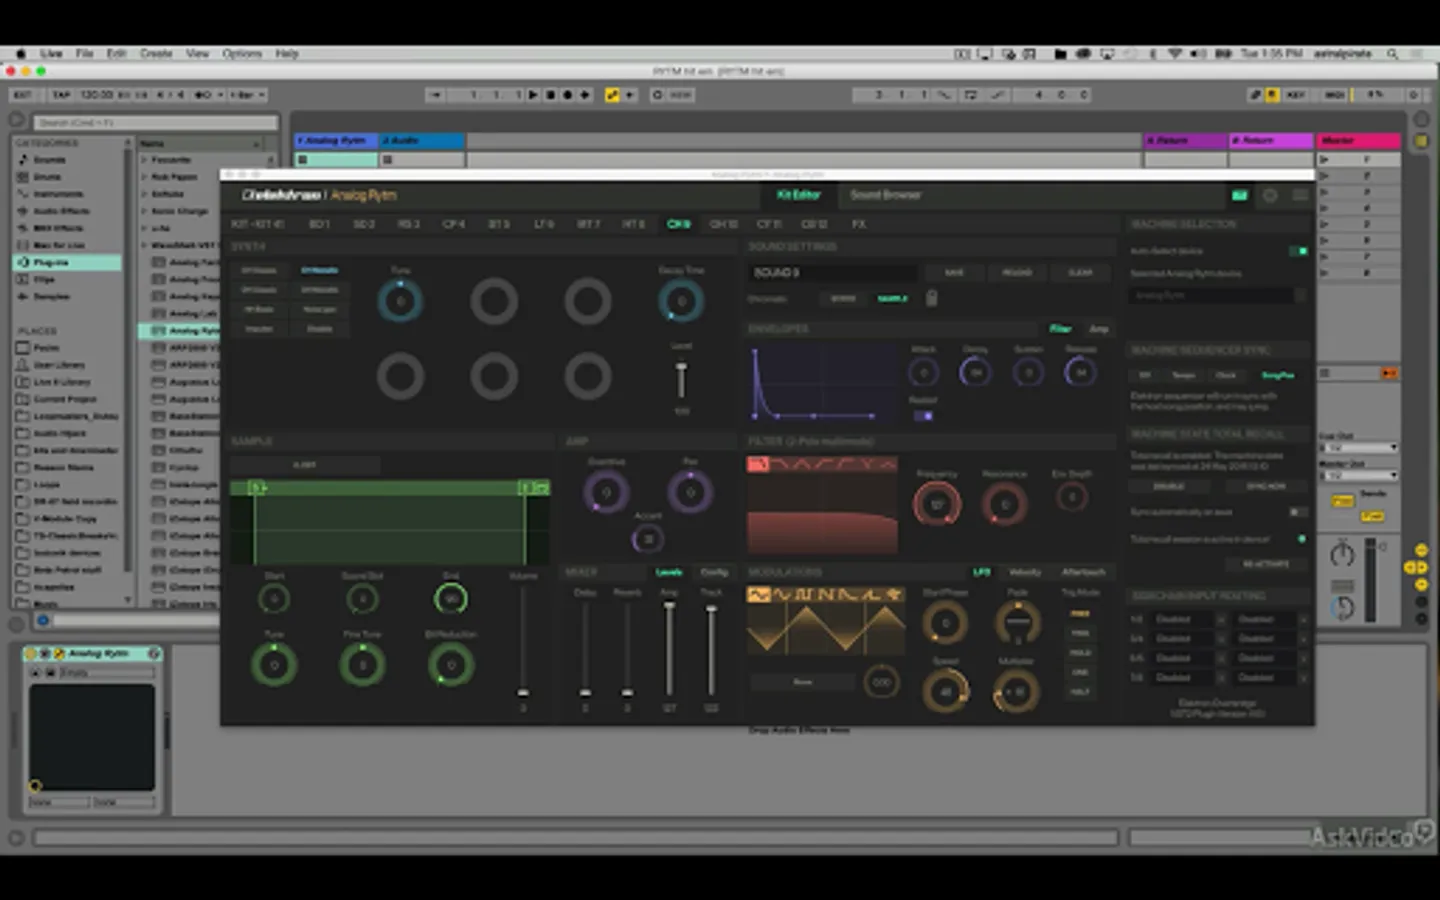Viewport: 1440px width, 900px height.
Task: Click the synth Level slider
Action: (681, 380)
